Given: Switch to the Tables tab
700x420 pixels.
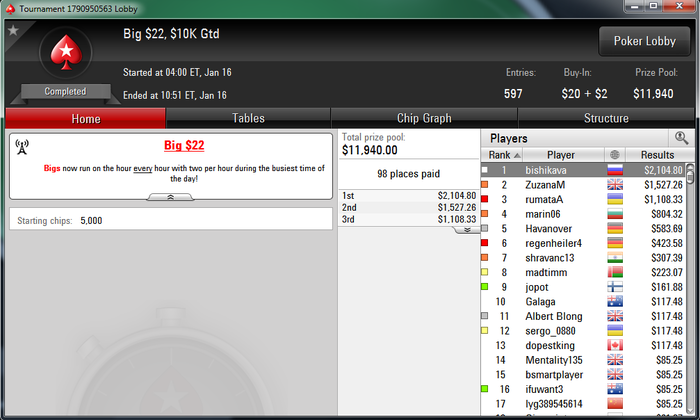Looking at the screenshot, I should (248, 118).
